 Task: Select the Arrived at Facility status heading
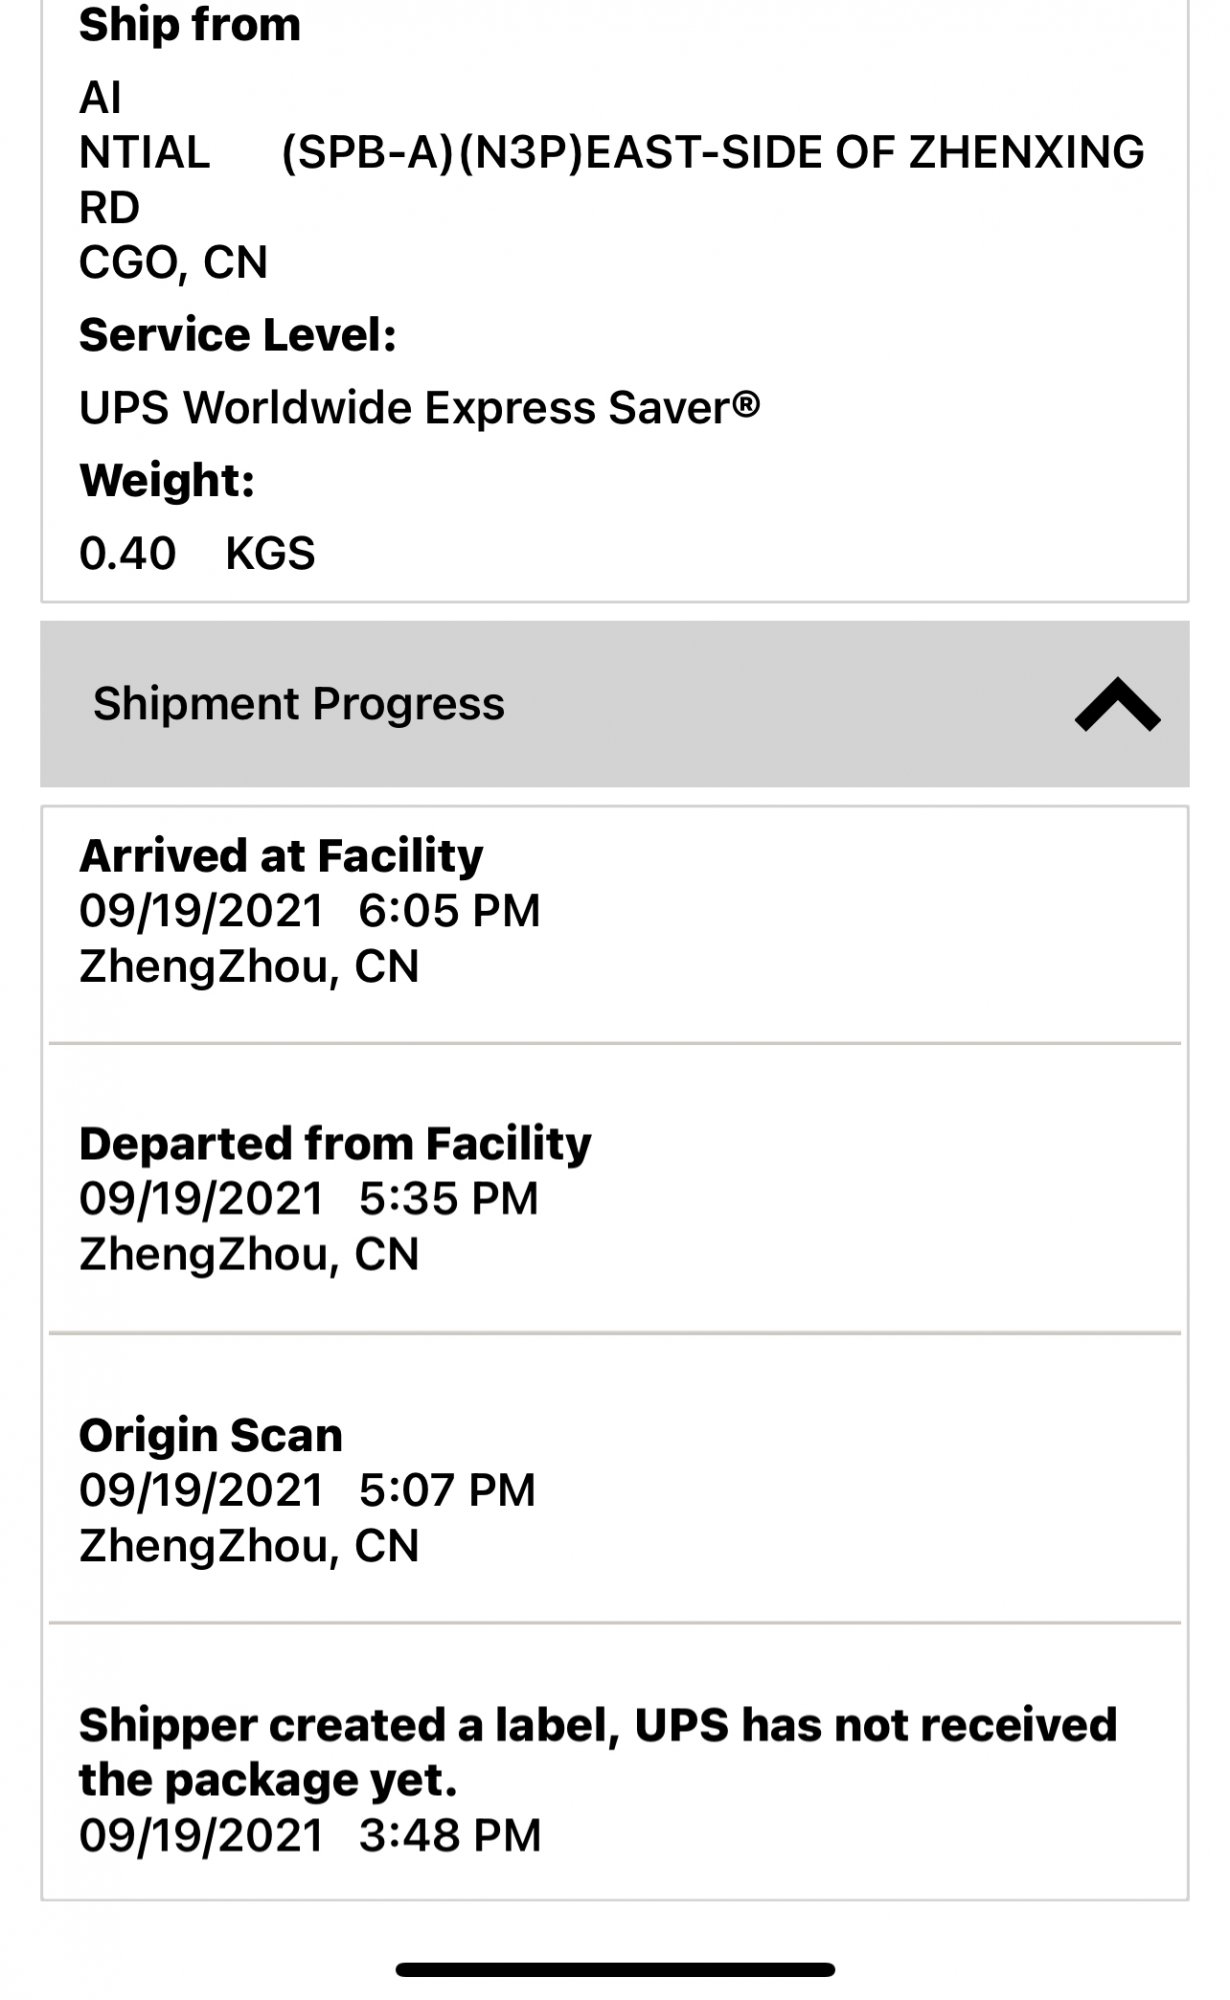281,856
